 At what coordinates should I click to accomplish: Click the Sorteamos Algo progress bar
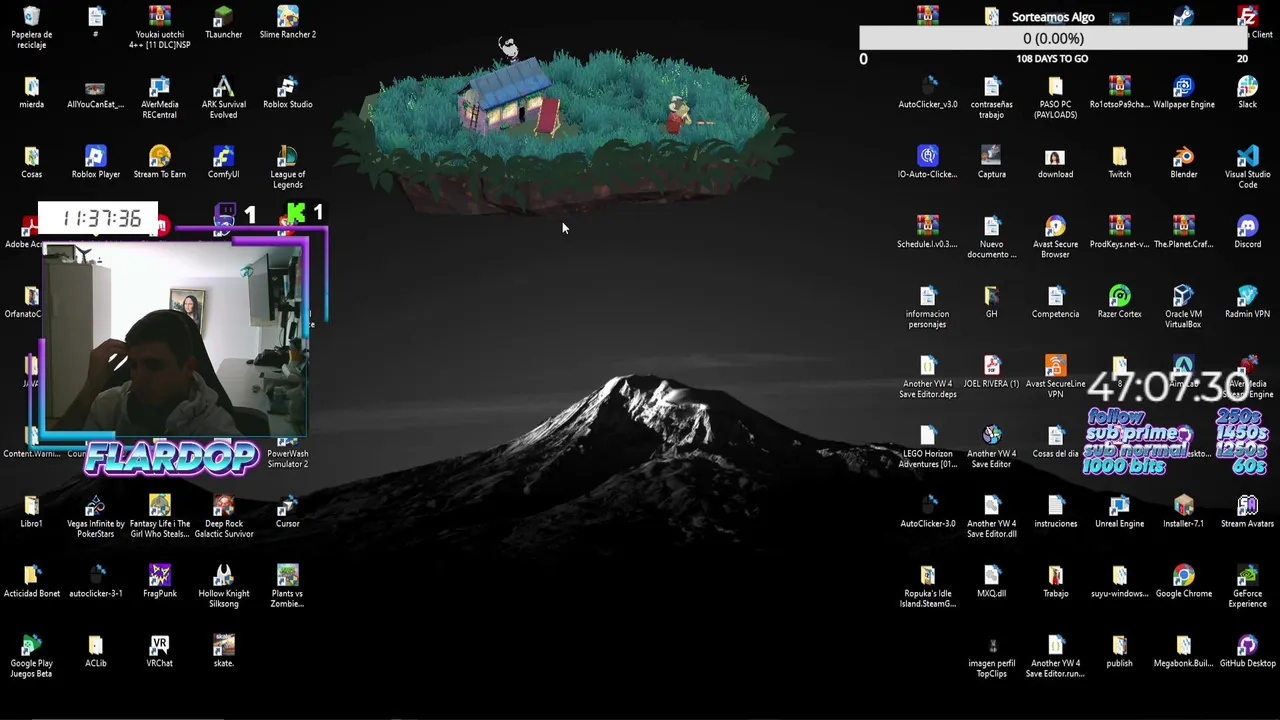pos(1053,38)
